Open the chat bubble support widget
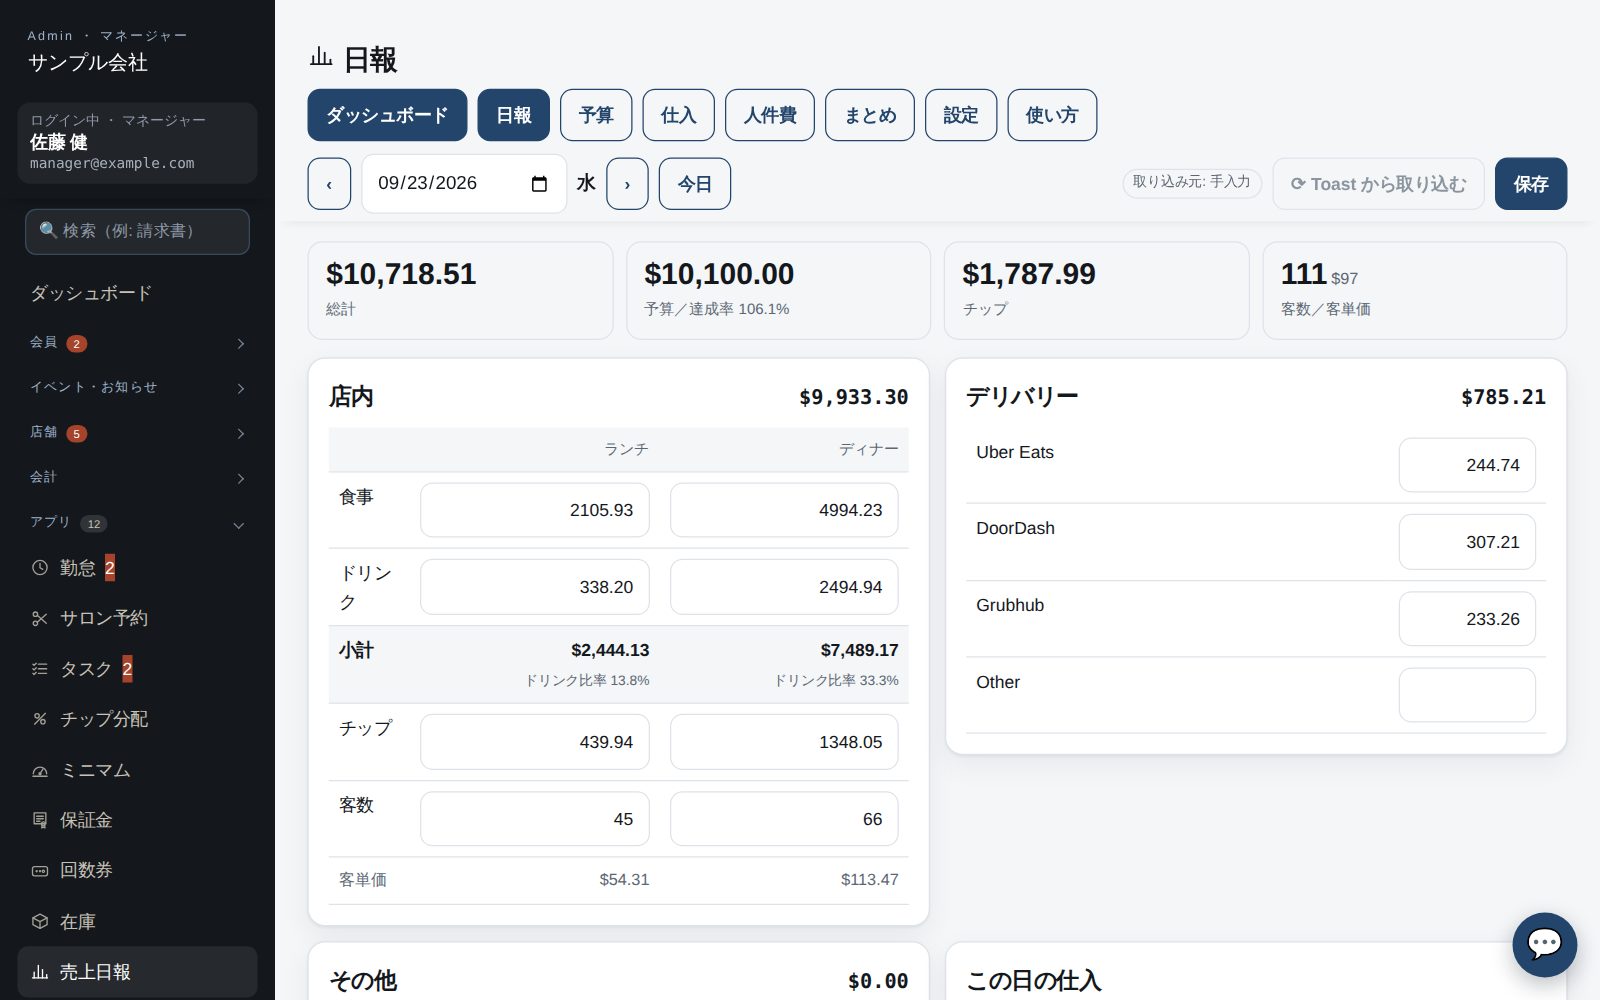Image resolution: width=1600 pixels, height=1000 pixels. pos(1544,944)
